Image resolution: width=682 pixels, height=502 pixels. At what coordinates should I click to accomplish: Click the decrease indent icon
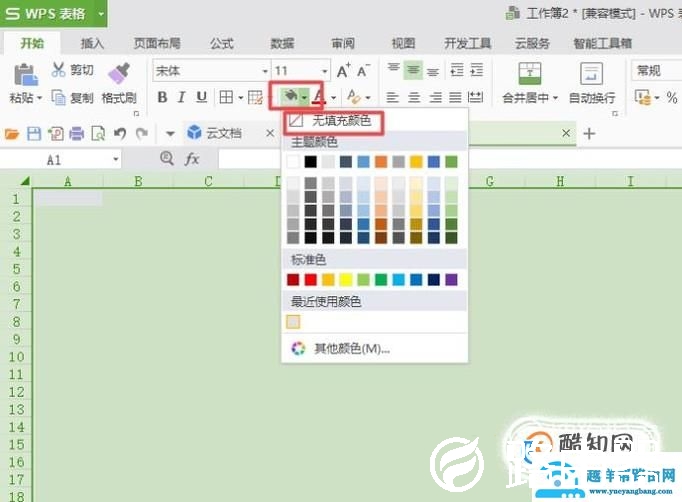click(457, 70)
